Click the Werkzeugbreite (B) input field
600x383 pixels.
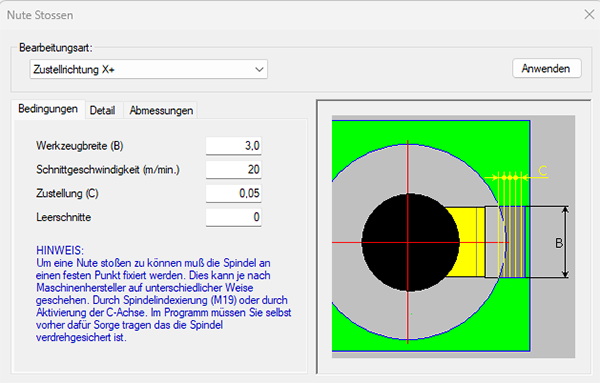click(233, 146)
